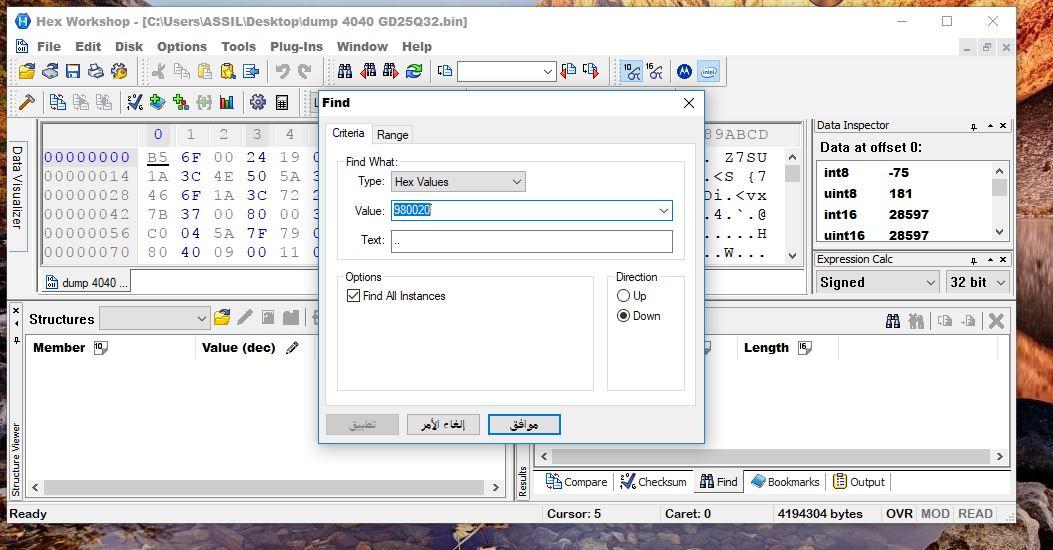Click the Replace green arrows toolbar icon

[x=414, y=71]
